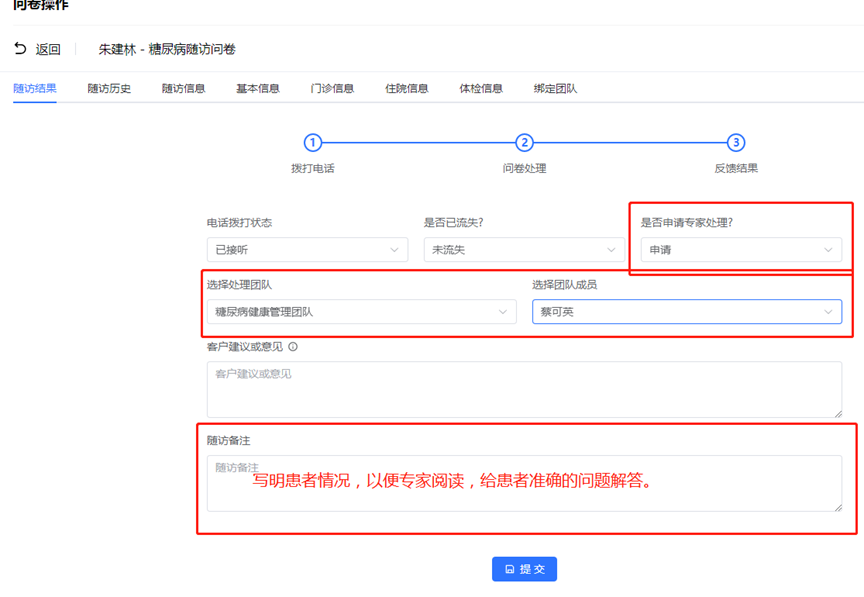Open the 选择处理团队 dropdown
The width and height of the screenshot is (864, 597).
click(x=361, y=312)
